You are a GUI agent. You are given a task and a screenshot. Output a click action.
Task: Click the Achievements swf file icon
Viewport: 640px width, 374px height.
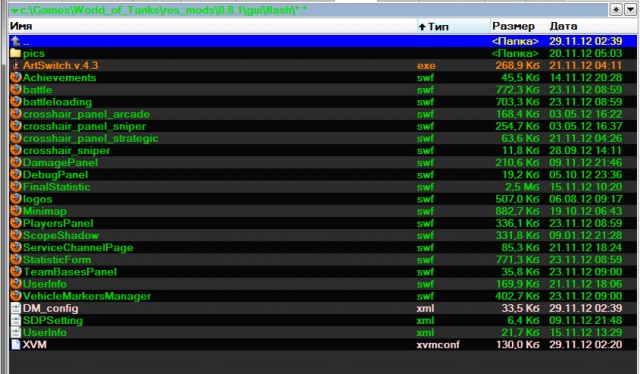16,78
